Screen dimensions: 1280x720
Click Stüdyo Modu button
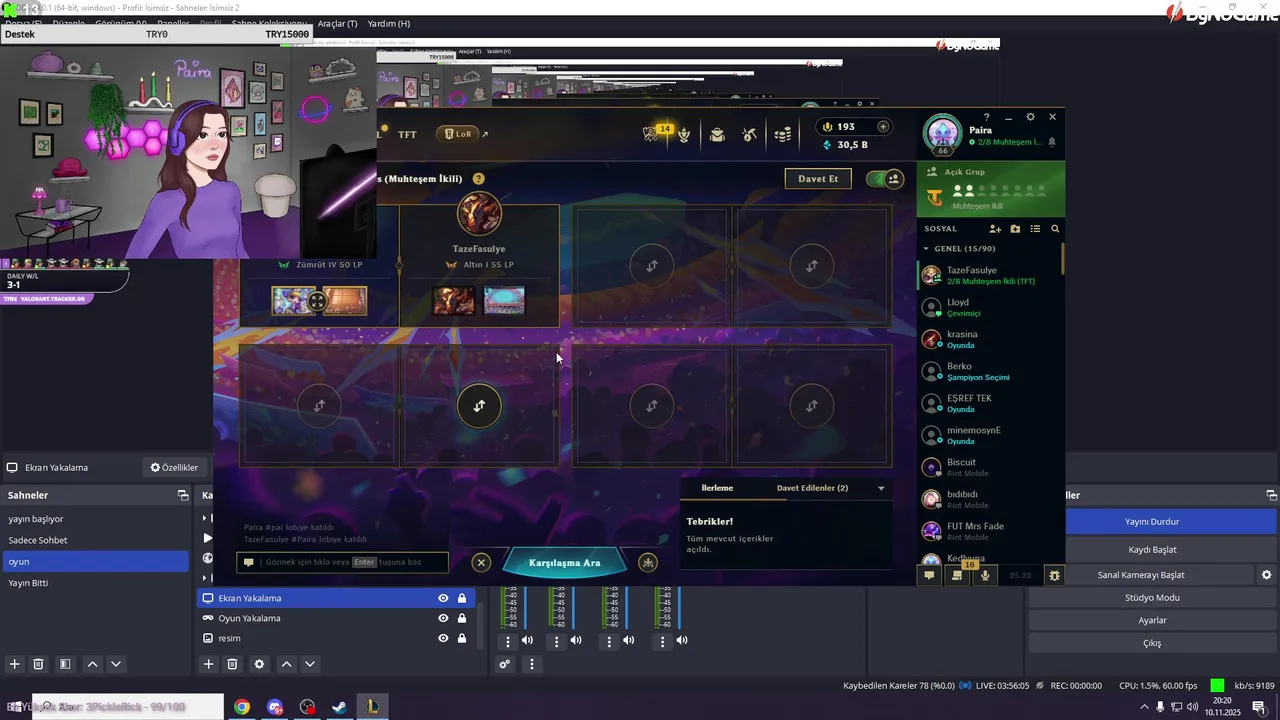point(1152,597)
